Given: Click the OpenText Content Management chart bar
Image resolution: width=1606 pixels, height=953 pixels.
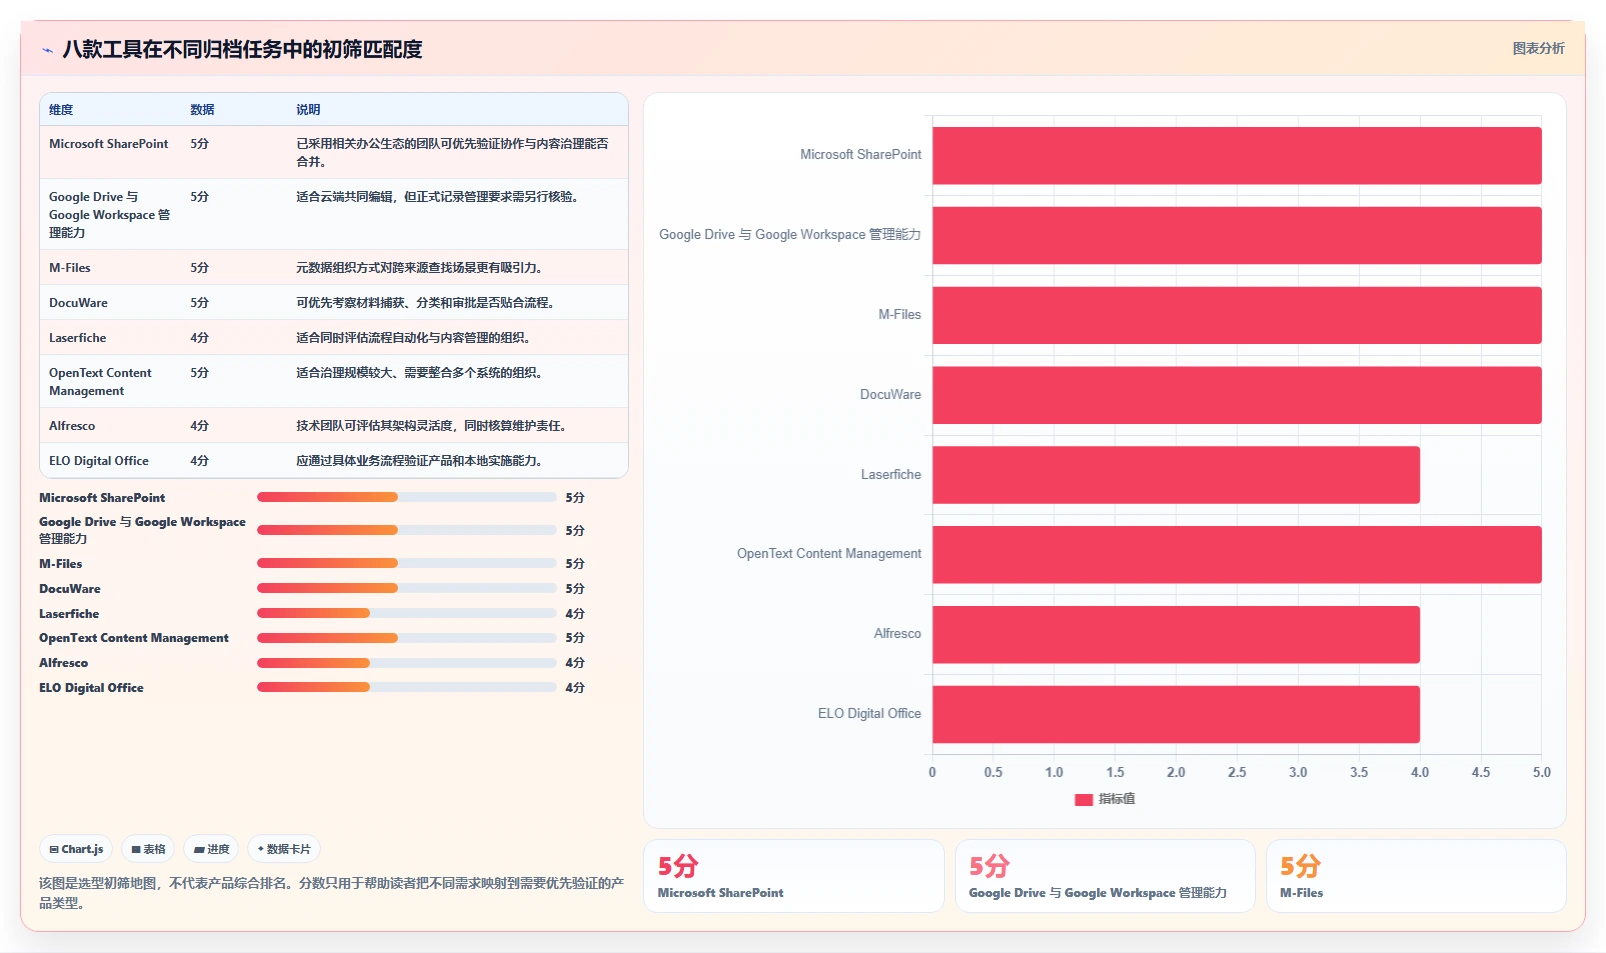Looking at the screenshot, I should [1237, 554].
